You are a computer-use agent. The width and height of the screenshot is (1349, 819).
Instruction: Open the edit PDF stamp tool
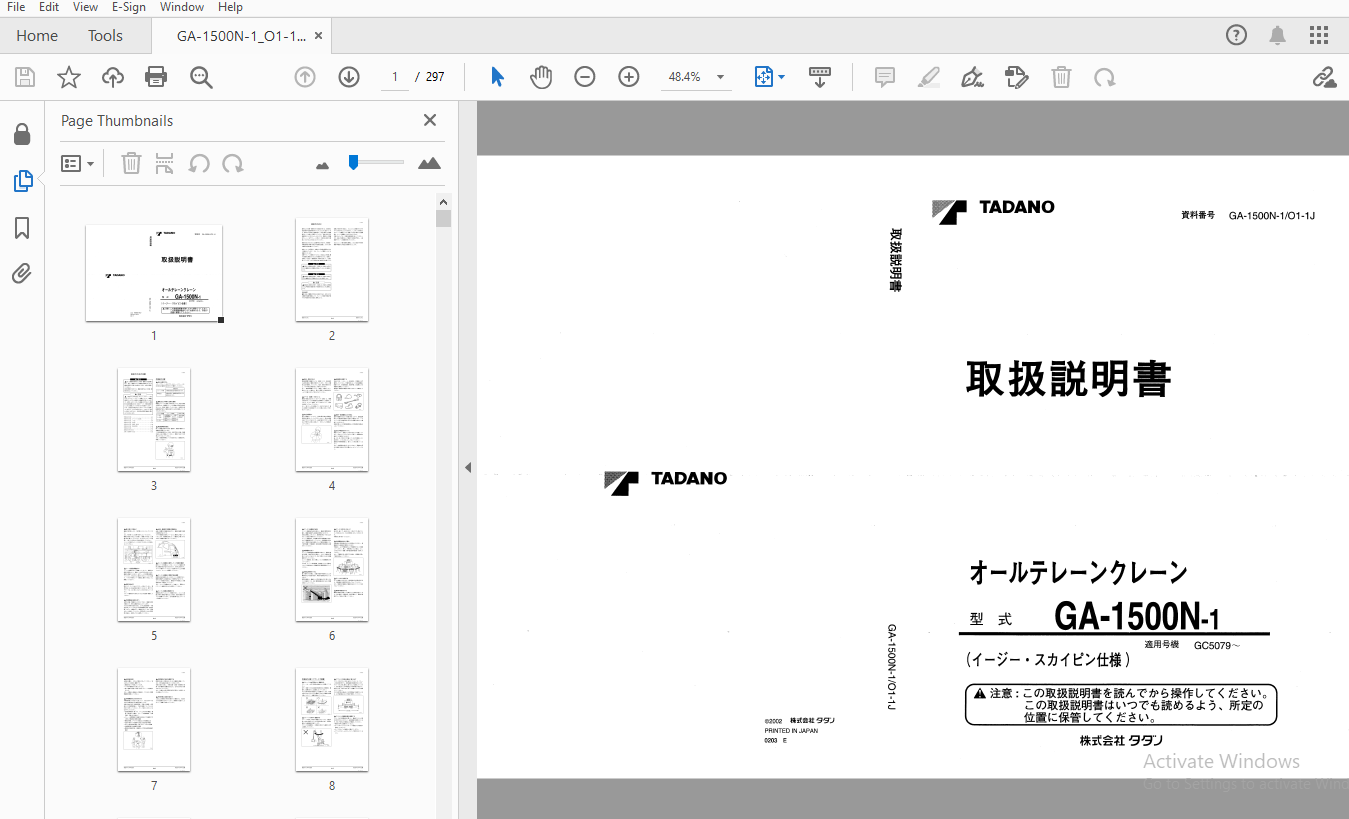click(x=1017, y=77)
